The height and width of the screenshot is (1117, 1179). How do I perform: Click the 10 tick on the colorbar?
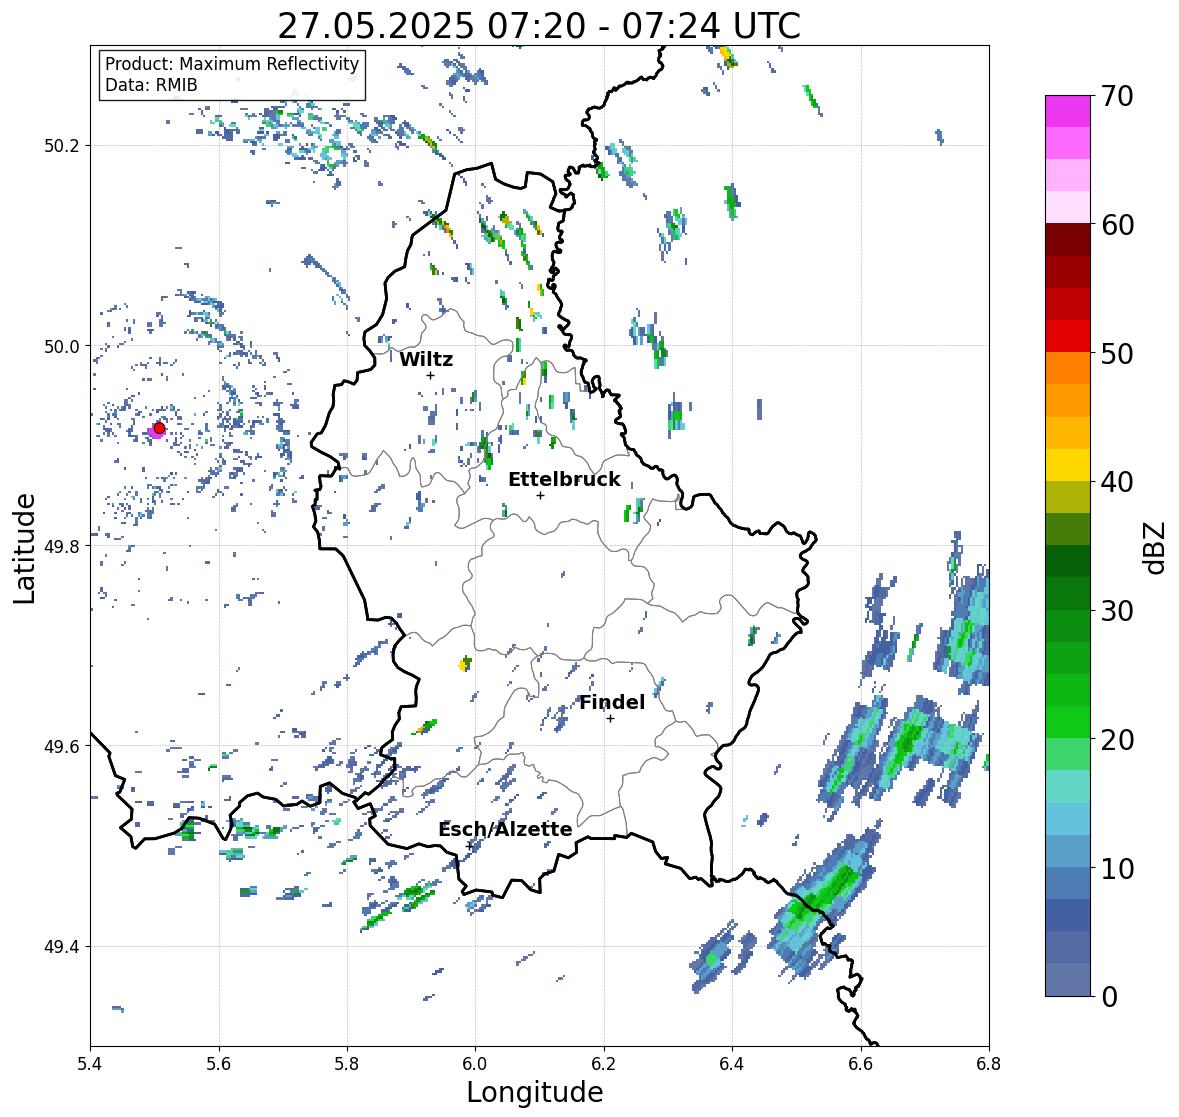[x=1117, y=868]
